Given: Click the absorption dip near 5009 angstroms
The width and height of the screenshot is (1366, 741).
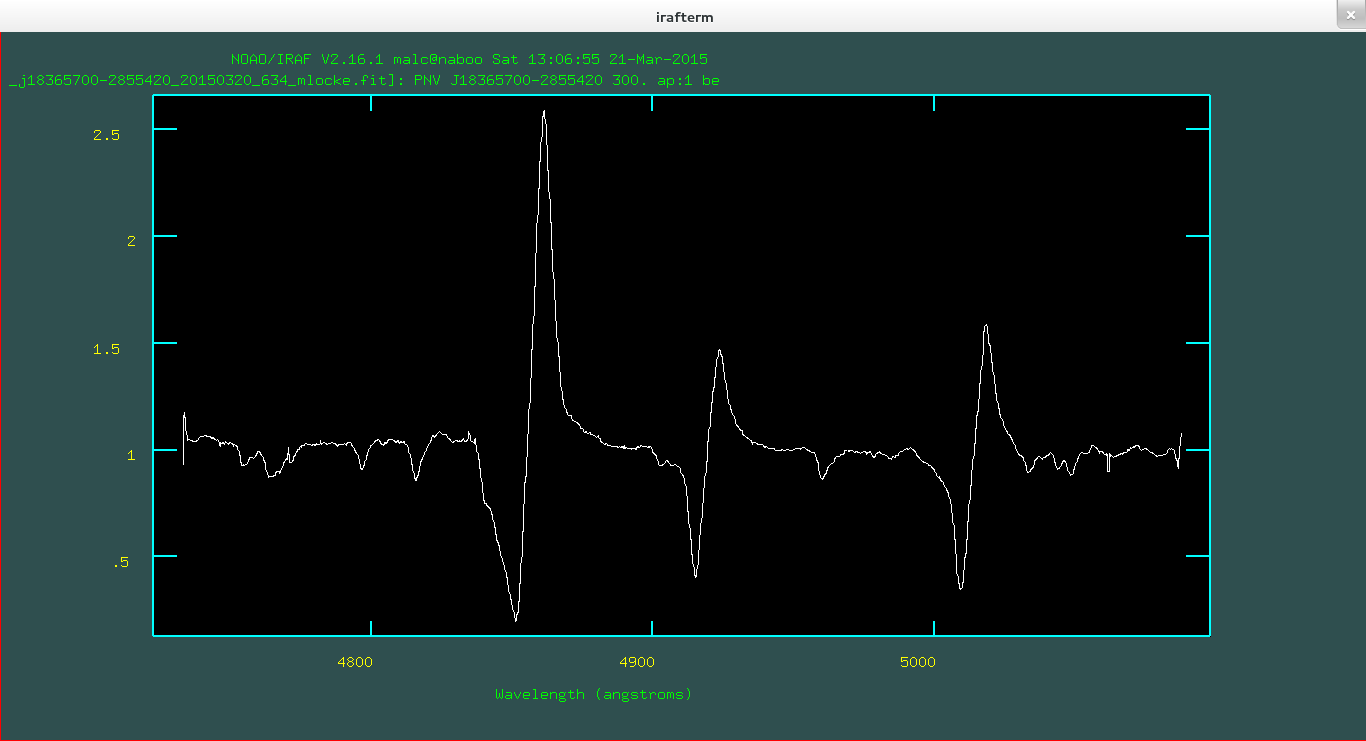Looking at the screenshot, I should click(x=960, y=587).
